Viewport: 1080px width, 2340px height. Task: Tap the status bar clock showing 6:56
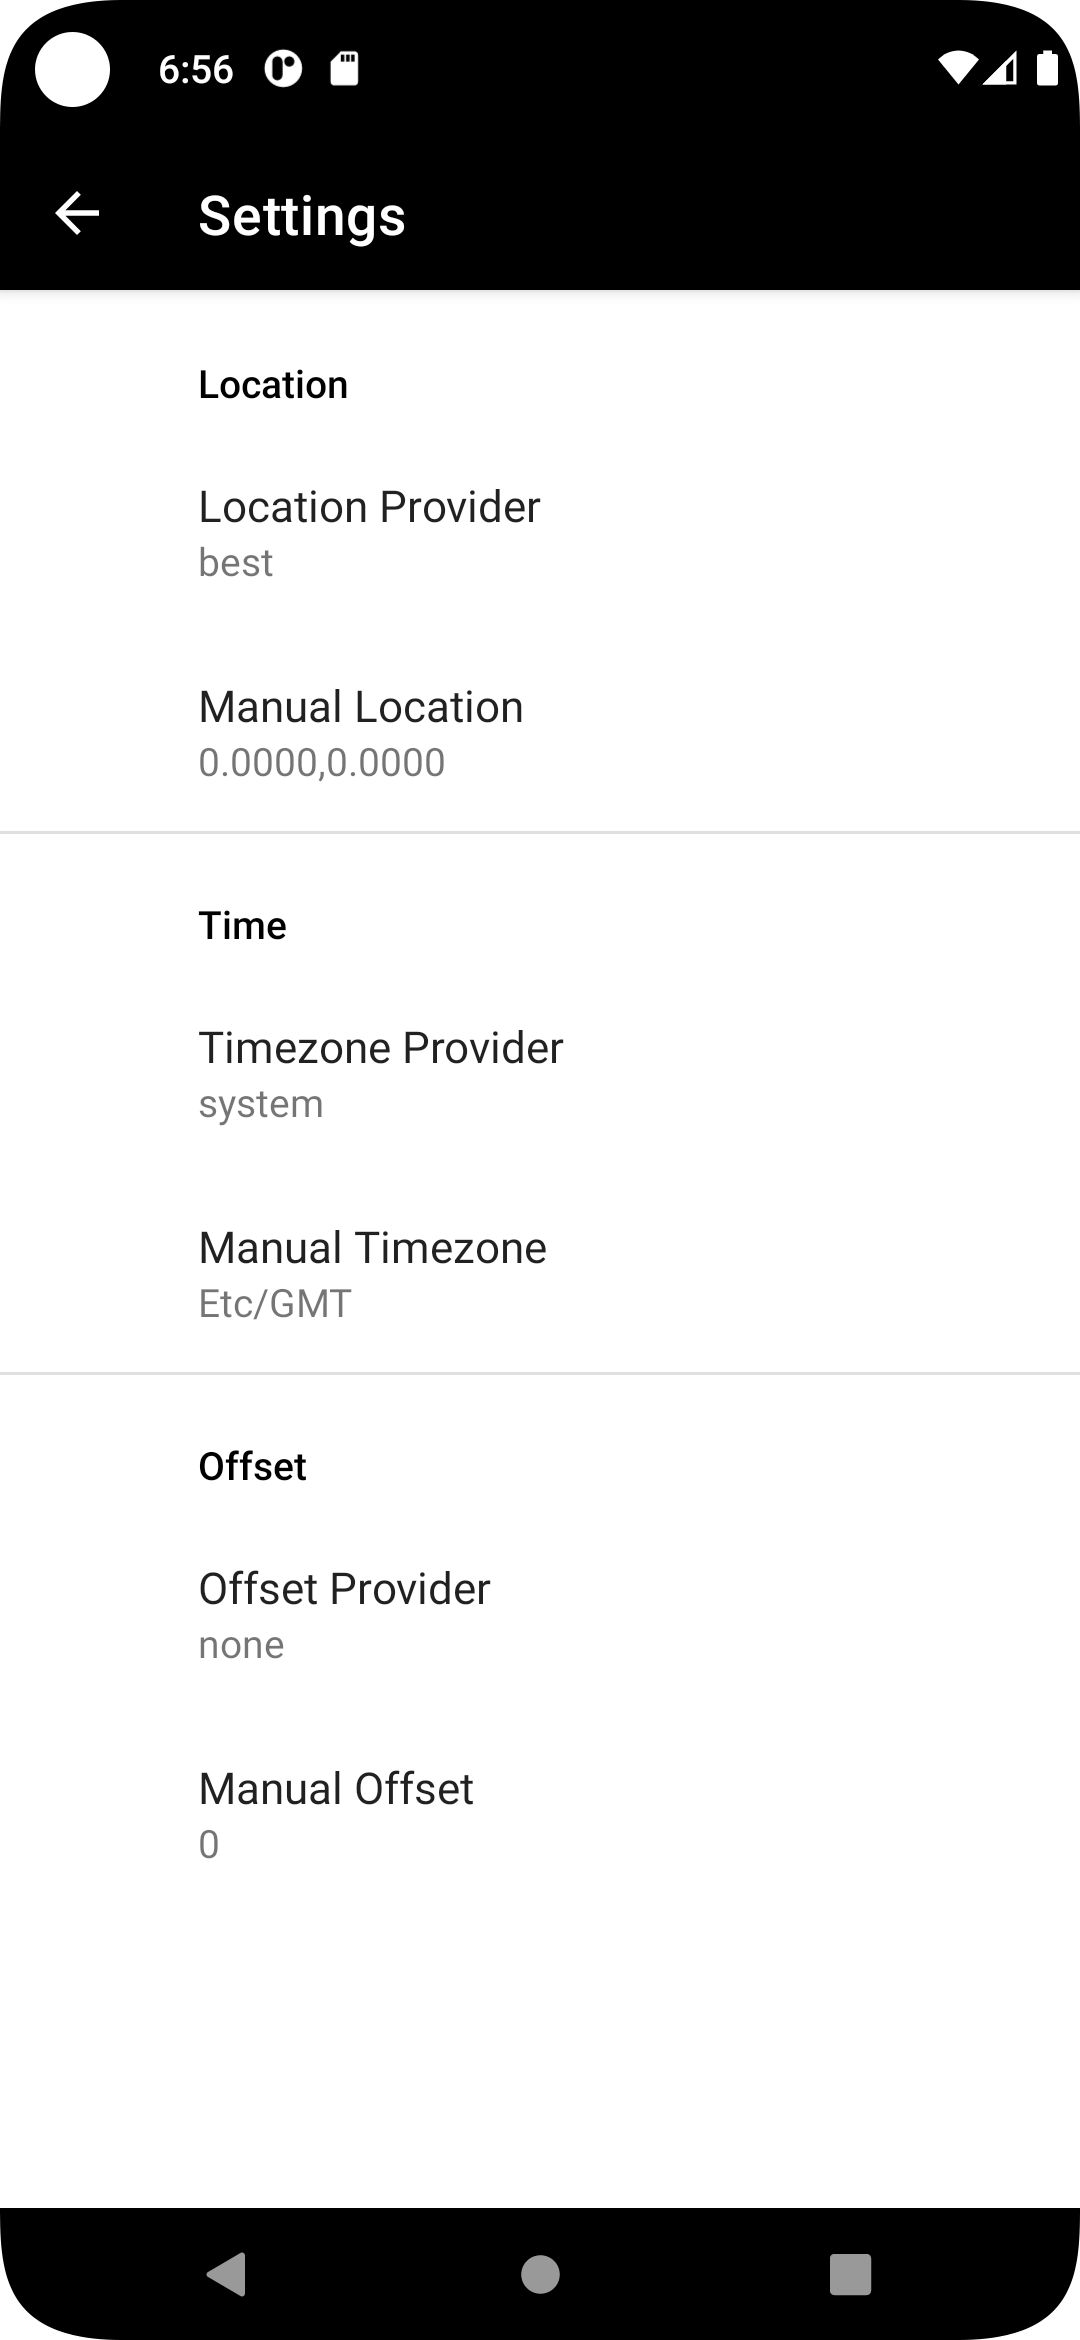tap(196, 69)
